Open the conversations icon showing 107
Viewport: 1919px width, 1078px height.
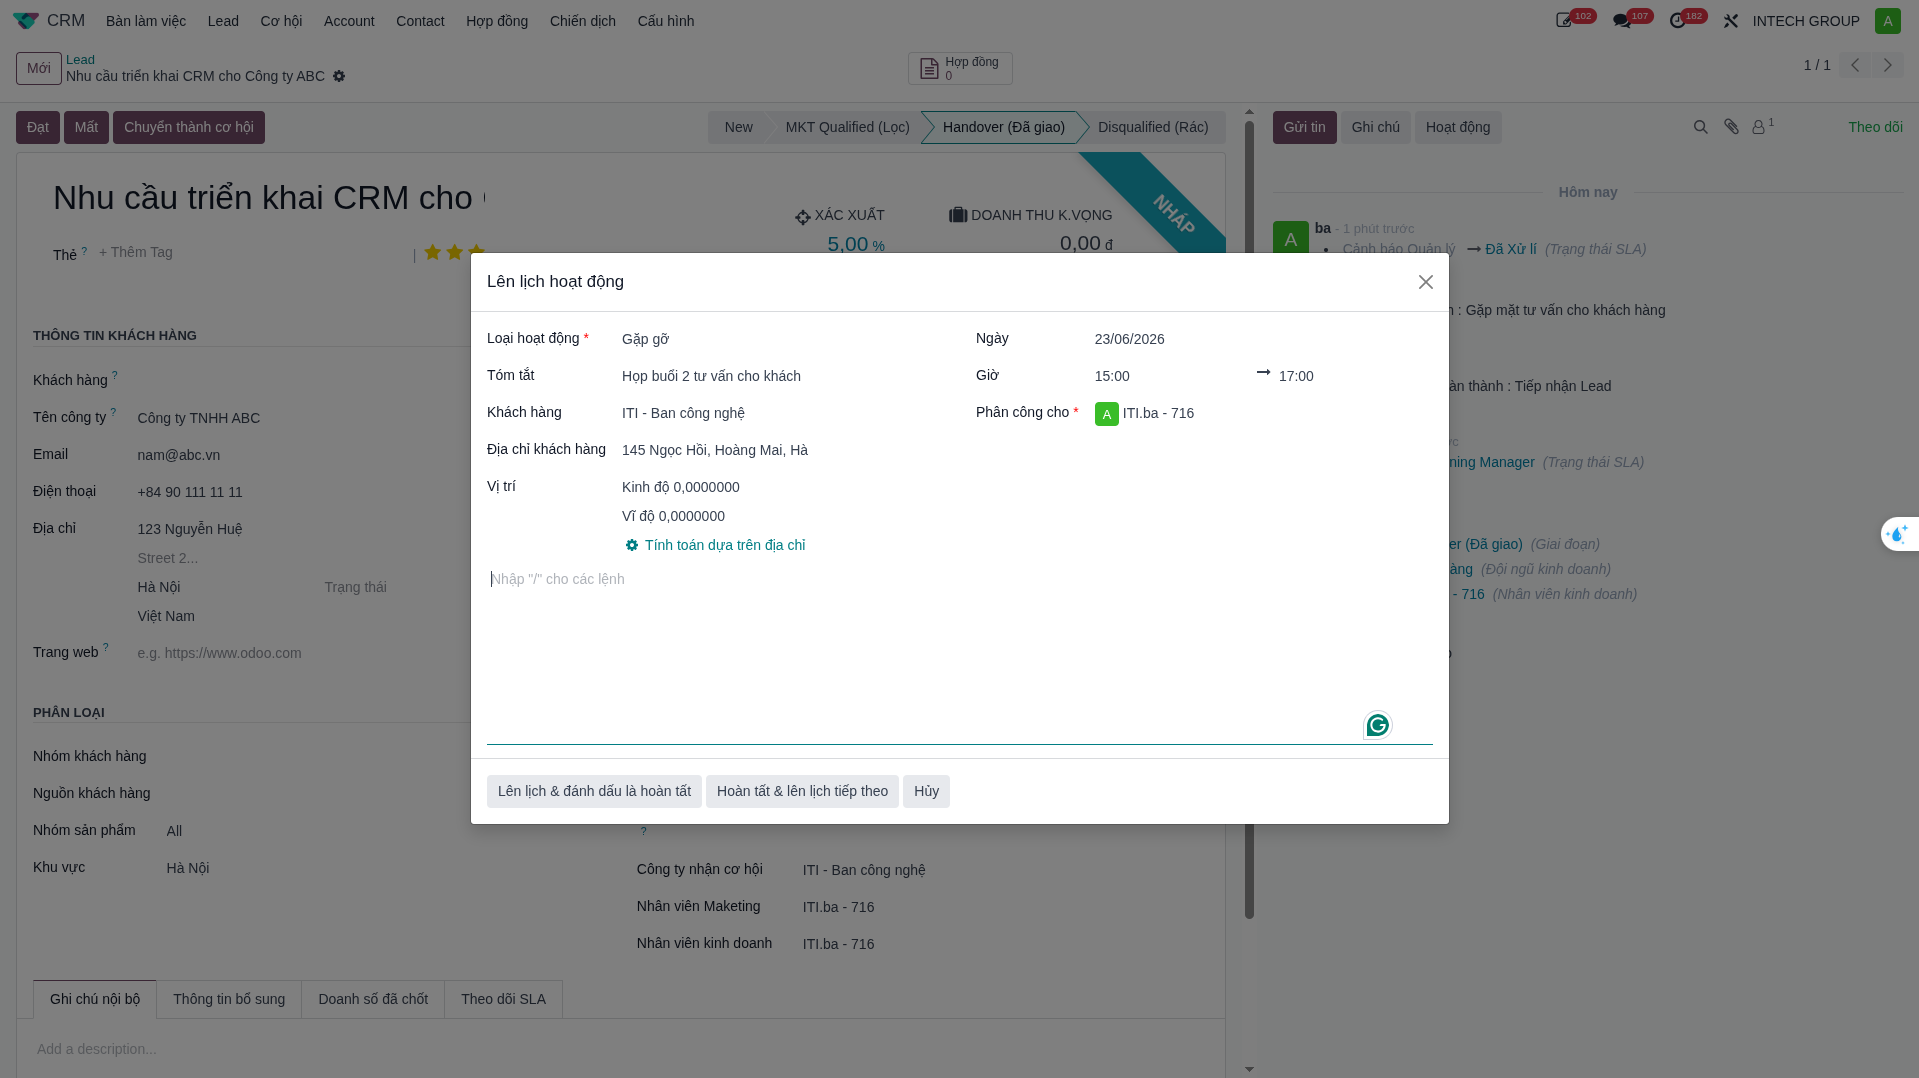coord(1622,21)
